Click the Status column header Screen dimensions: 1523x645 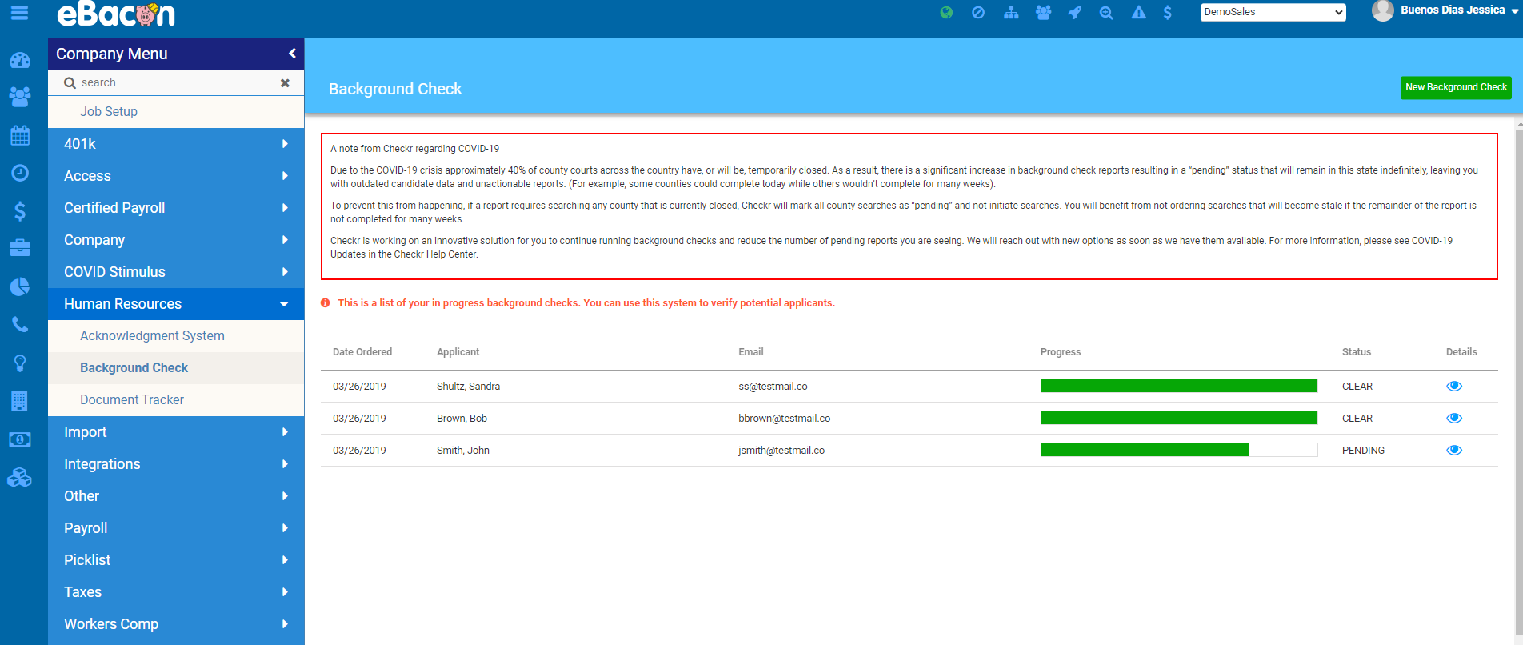point(1356,352)
